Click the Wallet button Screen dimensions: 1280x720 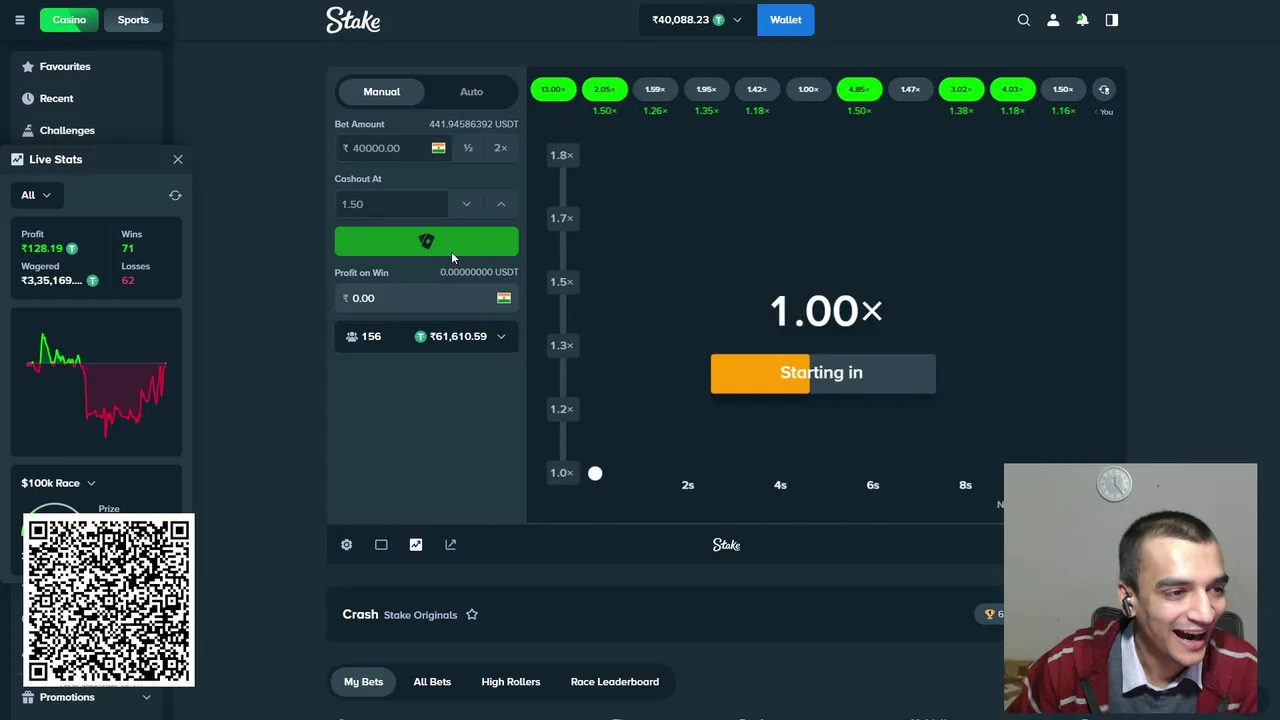pyautogui.click(x=785, y=20)
